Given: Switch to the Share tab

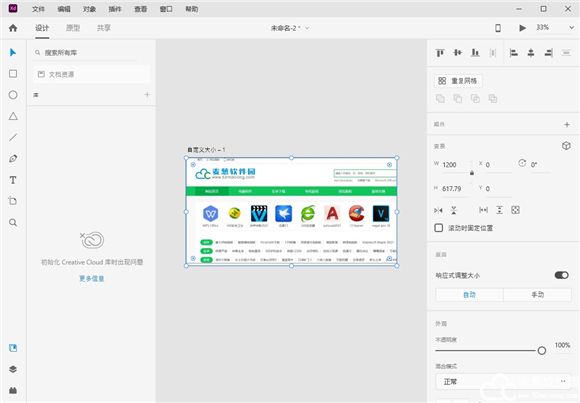Looking at the screenshot, I should click(104, 28).
